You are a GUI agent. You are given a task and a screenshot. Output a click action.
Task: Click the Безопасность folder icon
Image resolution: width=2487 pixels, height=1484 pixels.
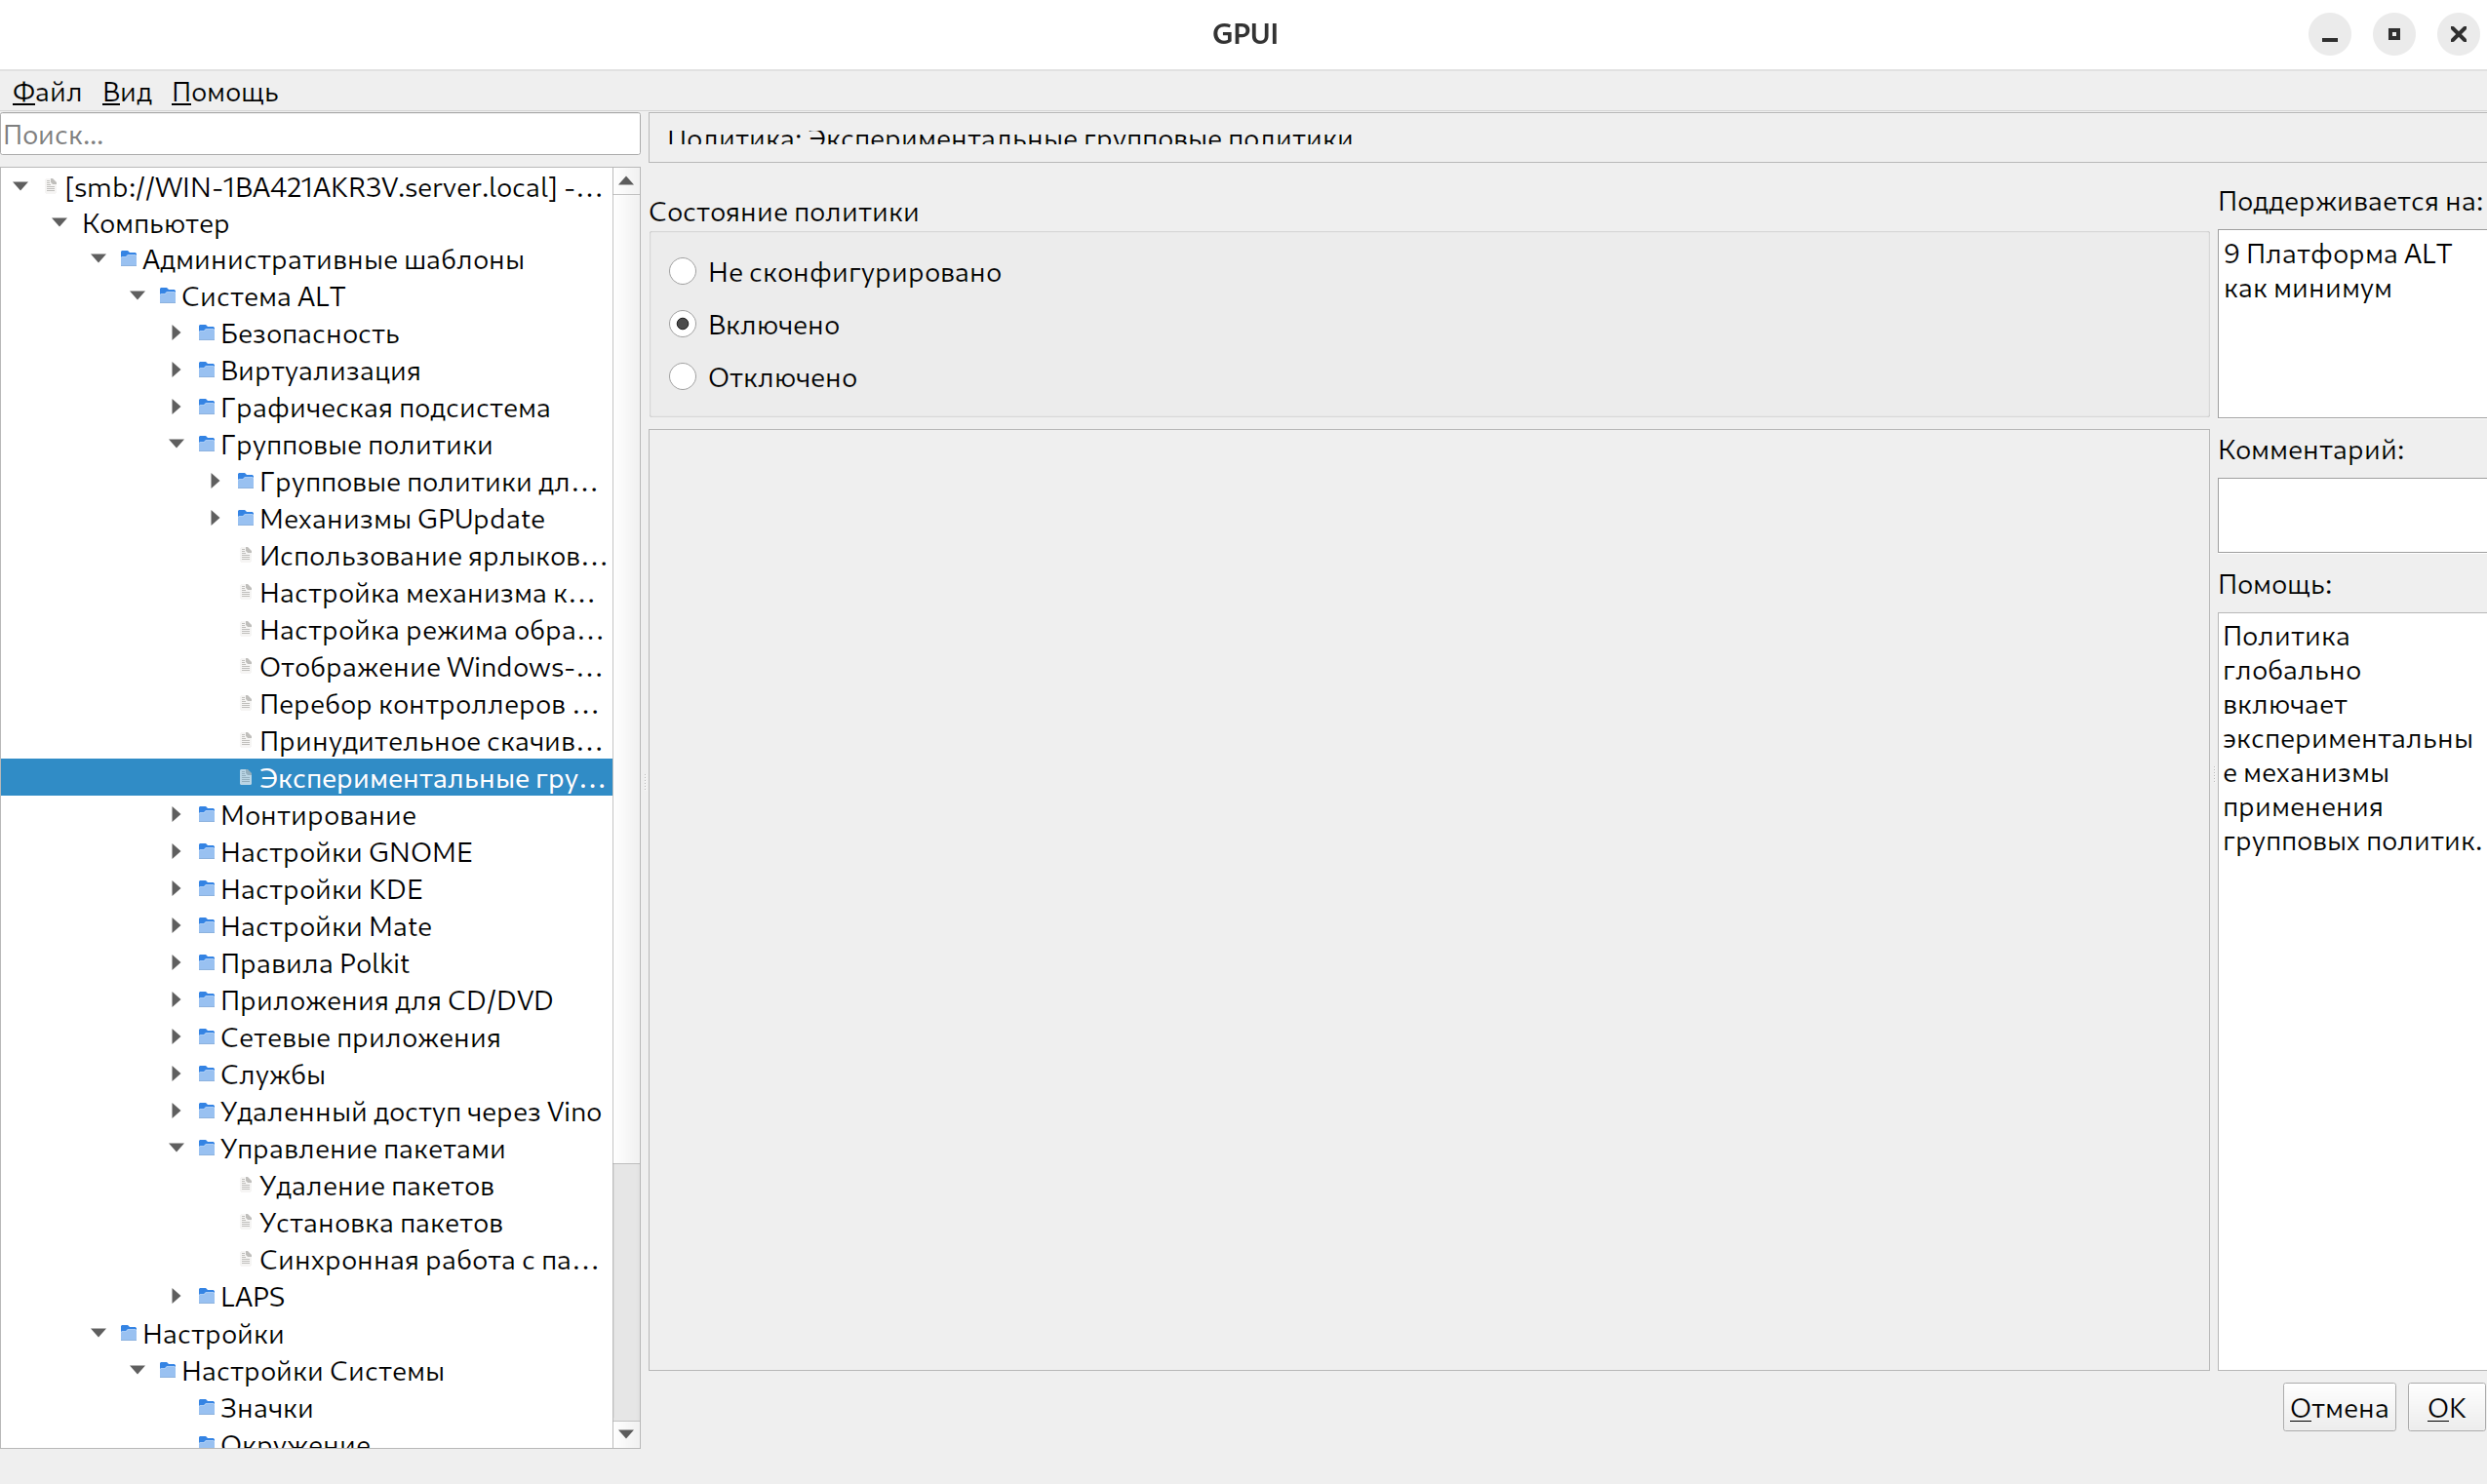pyautogui.click(x=207, y=333)
